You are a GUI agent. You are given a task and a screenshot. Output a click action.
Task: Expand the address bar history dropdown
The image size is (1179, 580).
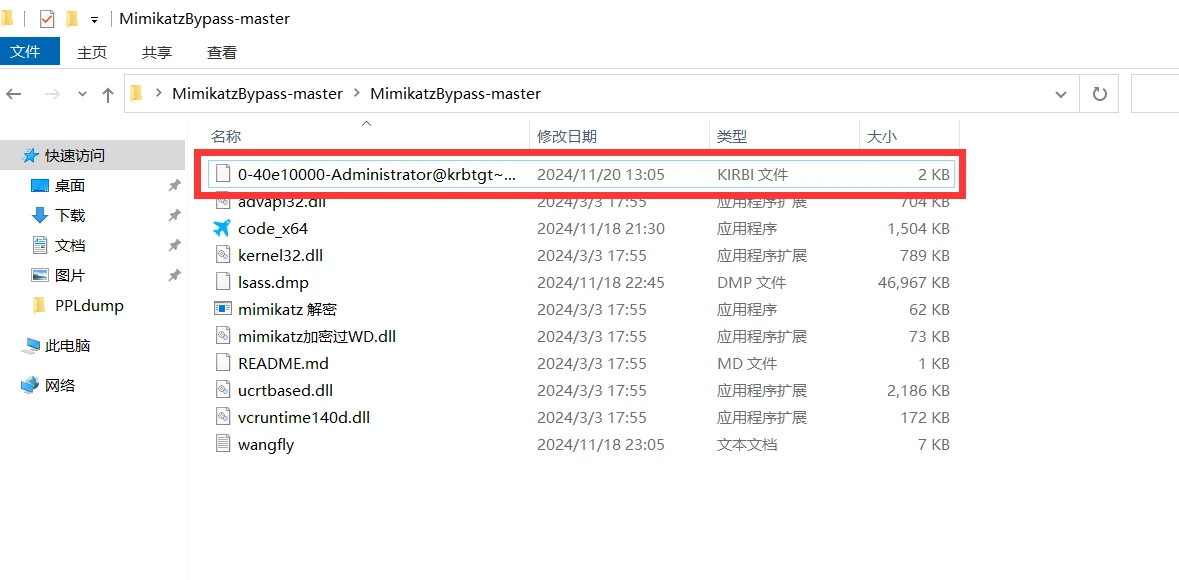pyautogui.click(x=1061, y=95)
